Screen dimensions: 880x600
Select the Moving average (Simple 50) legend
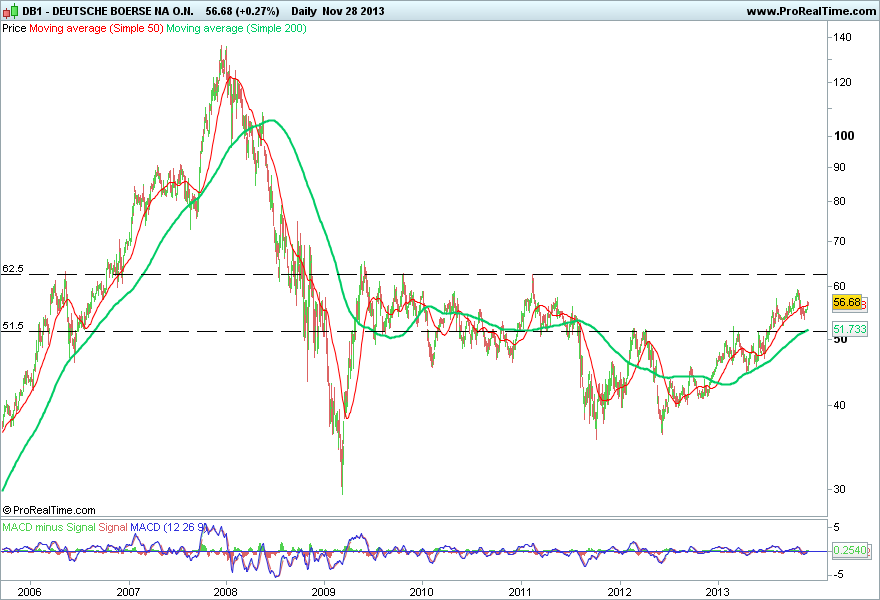click(96, 28)
